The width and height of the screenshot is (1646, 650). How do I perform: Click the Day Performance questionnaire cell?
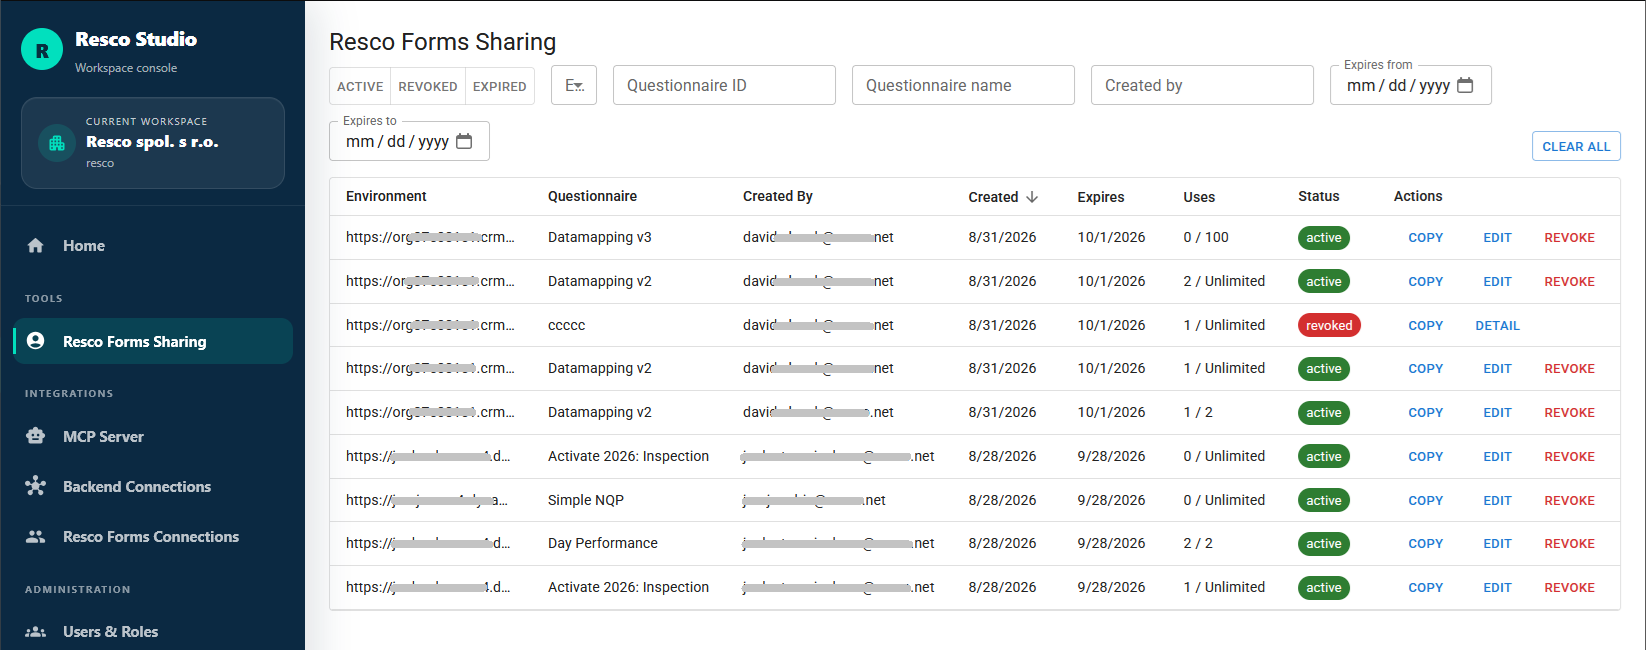(x=602, y=543)
